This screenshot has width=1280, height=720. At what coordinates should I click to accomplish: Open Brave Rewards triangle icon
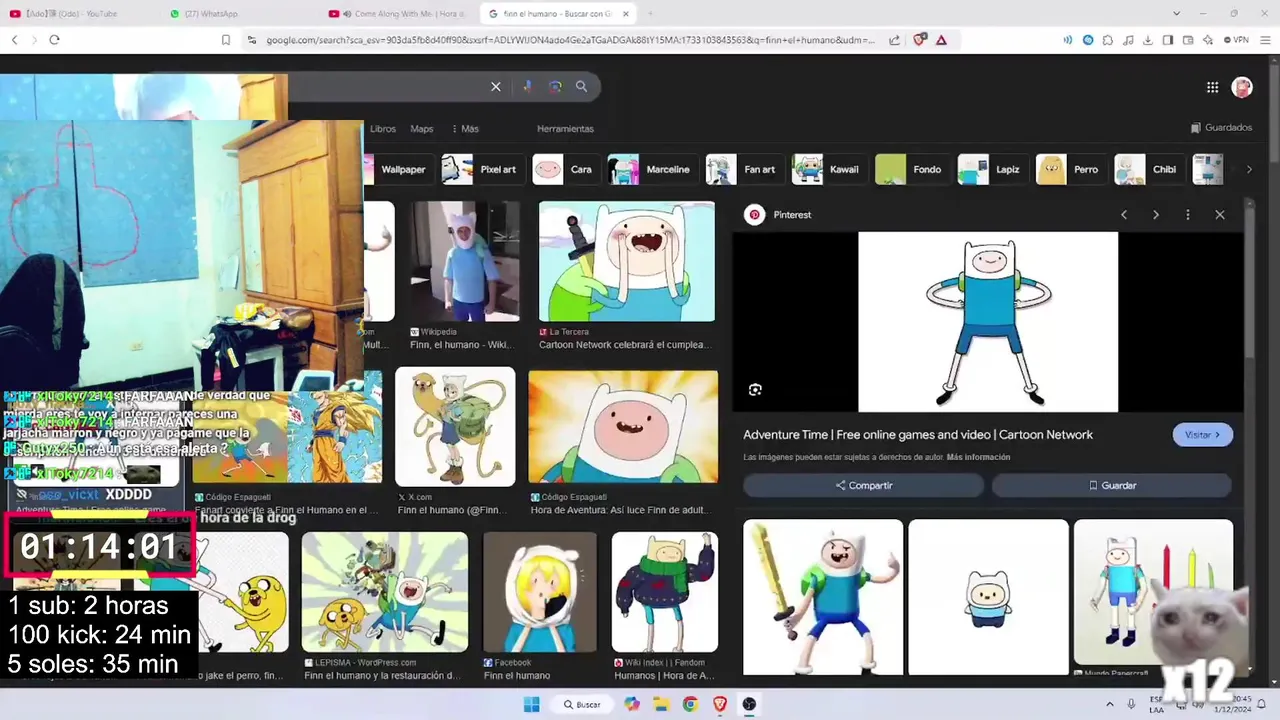[941, 40]
